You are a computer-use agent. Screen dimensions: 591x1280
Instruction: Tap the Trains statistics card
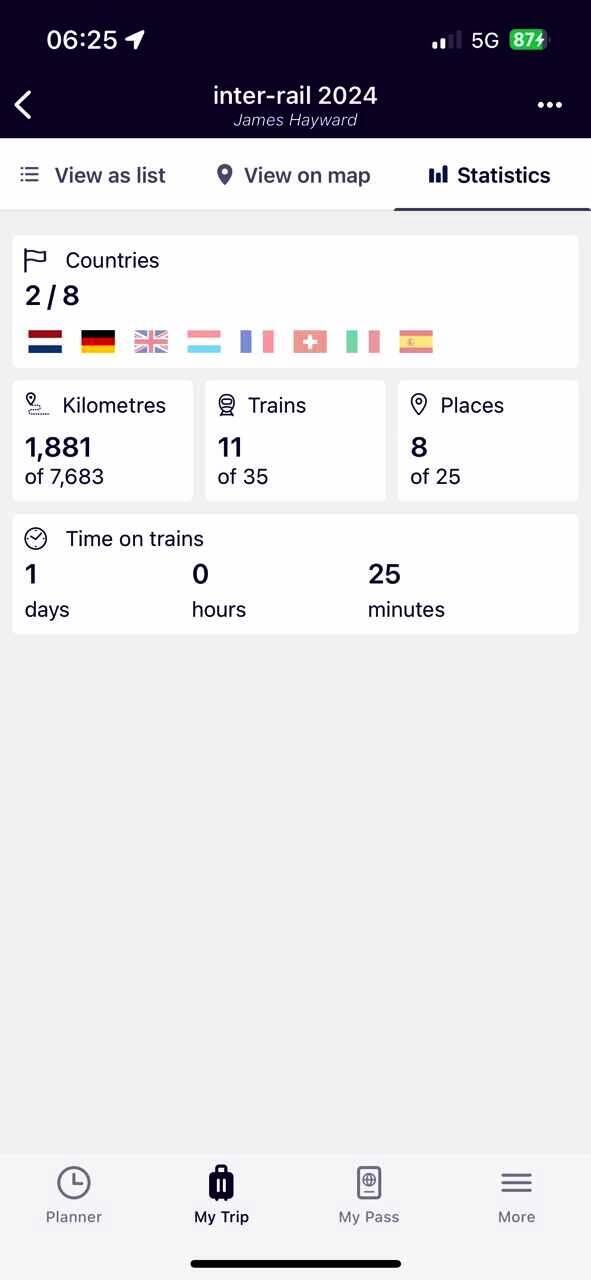click(295, 440)
